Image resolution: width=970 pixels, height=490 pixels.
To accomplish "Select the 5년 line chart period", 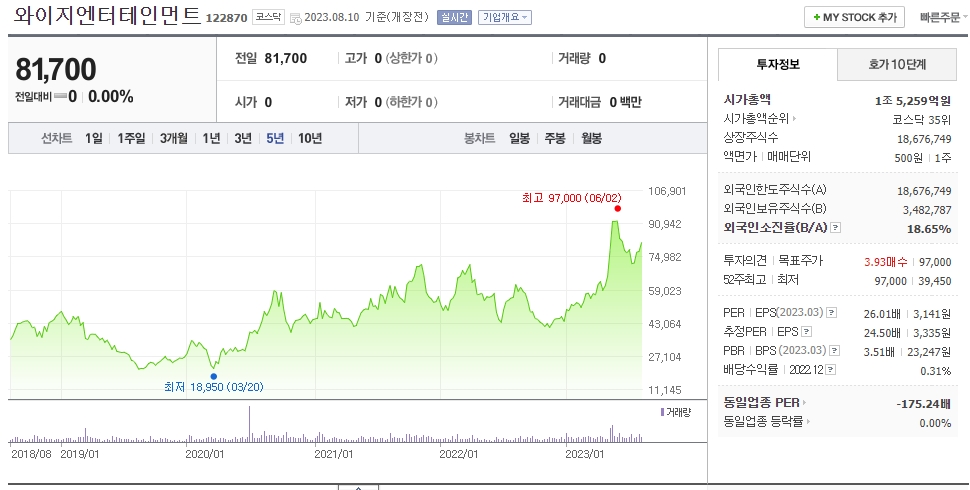I will coord(275,139).
